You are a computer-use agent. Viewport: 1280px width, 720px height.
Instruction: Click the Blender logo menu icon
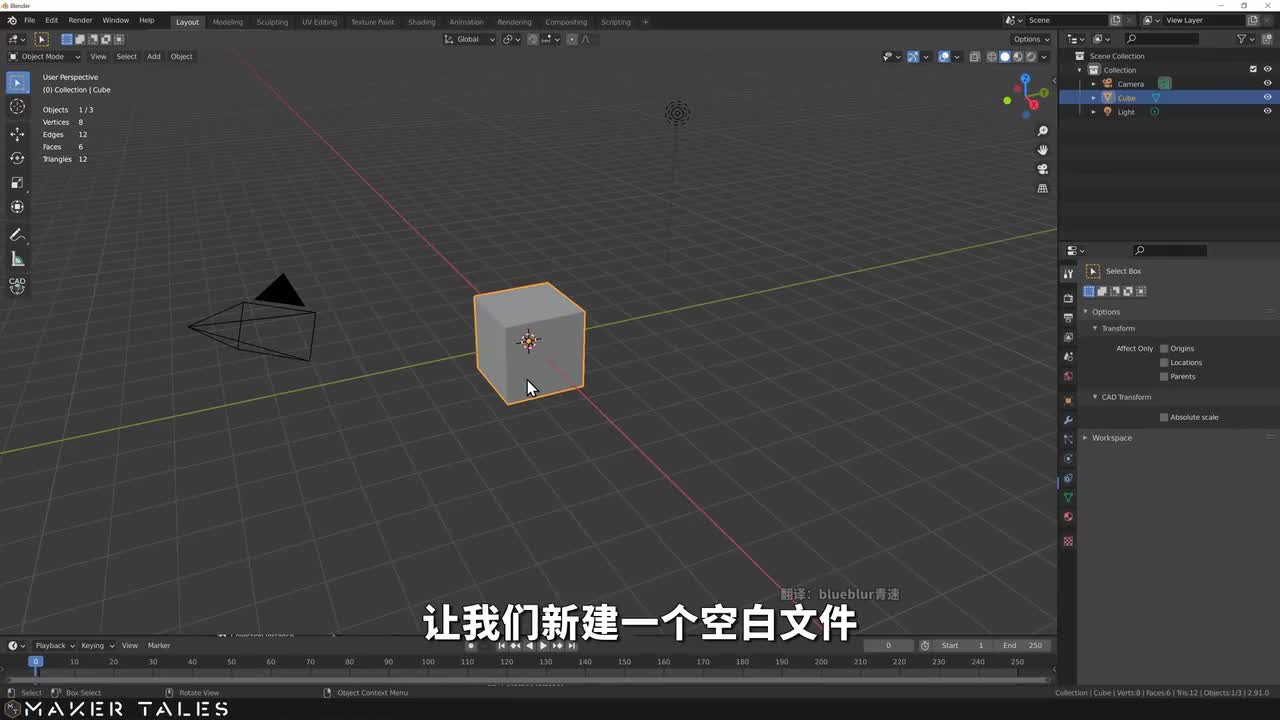pyautogui.click(x=12, y=20)
